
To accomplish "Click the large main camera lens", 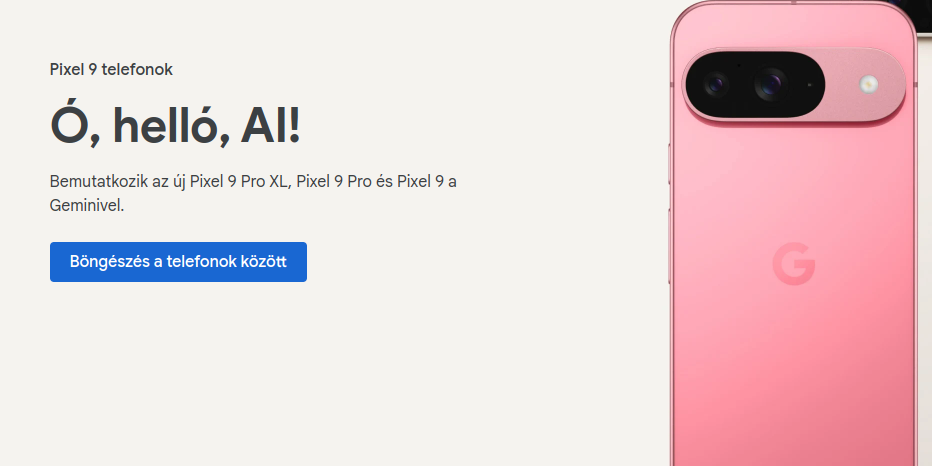I will pos(771,84).
